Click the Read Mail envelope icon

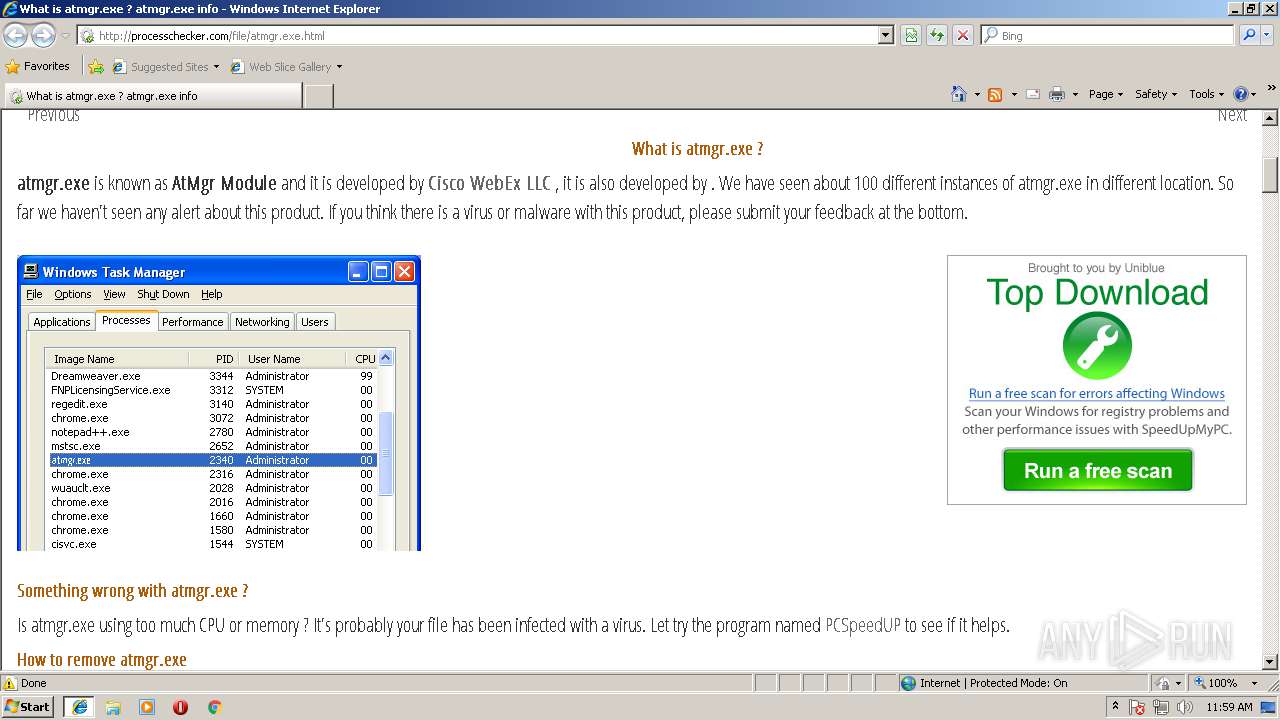click(x=1033, y=94)
